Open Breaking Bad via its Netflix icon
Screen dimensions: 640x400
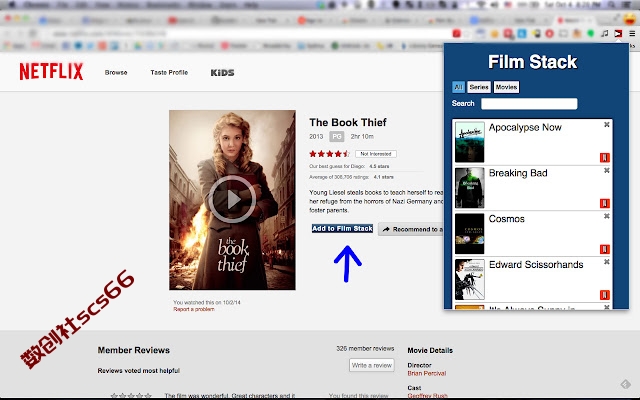(604, 203)
